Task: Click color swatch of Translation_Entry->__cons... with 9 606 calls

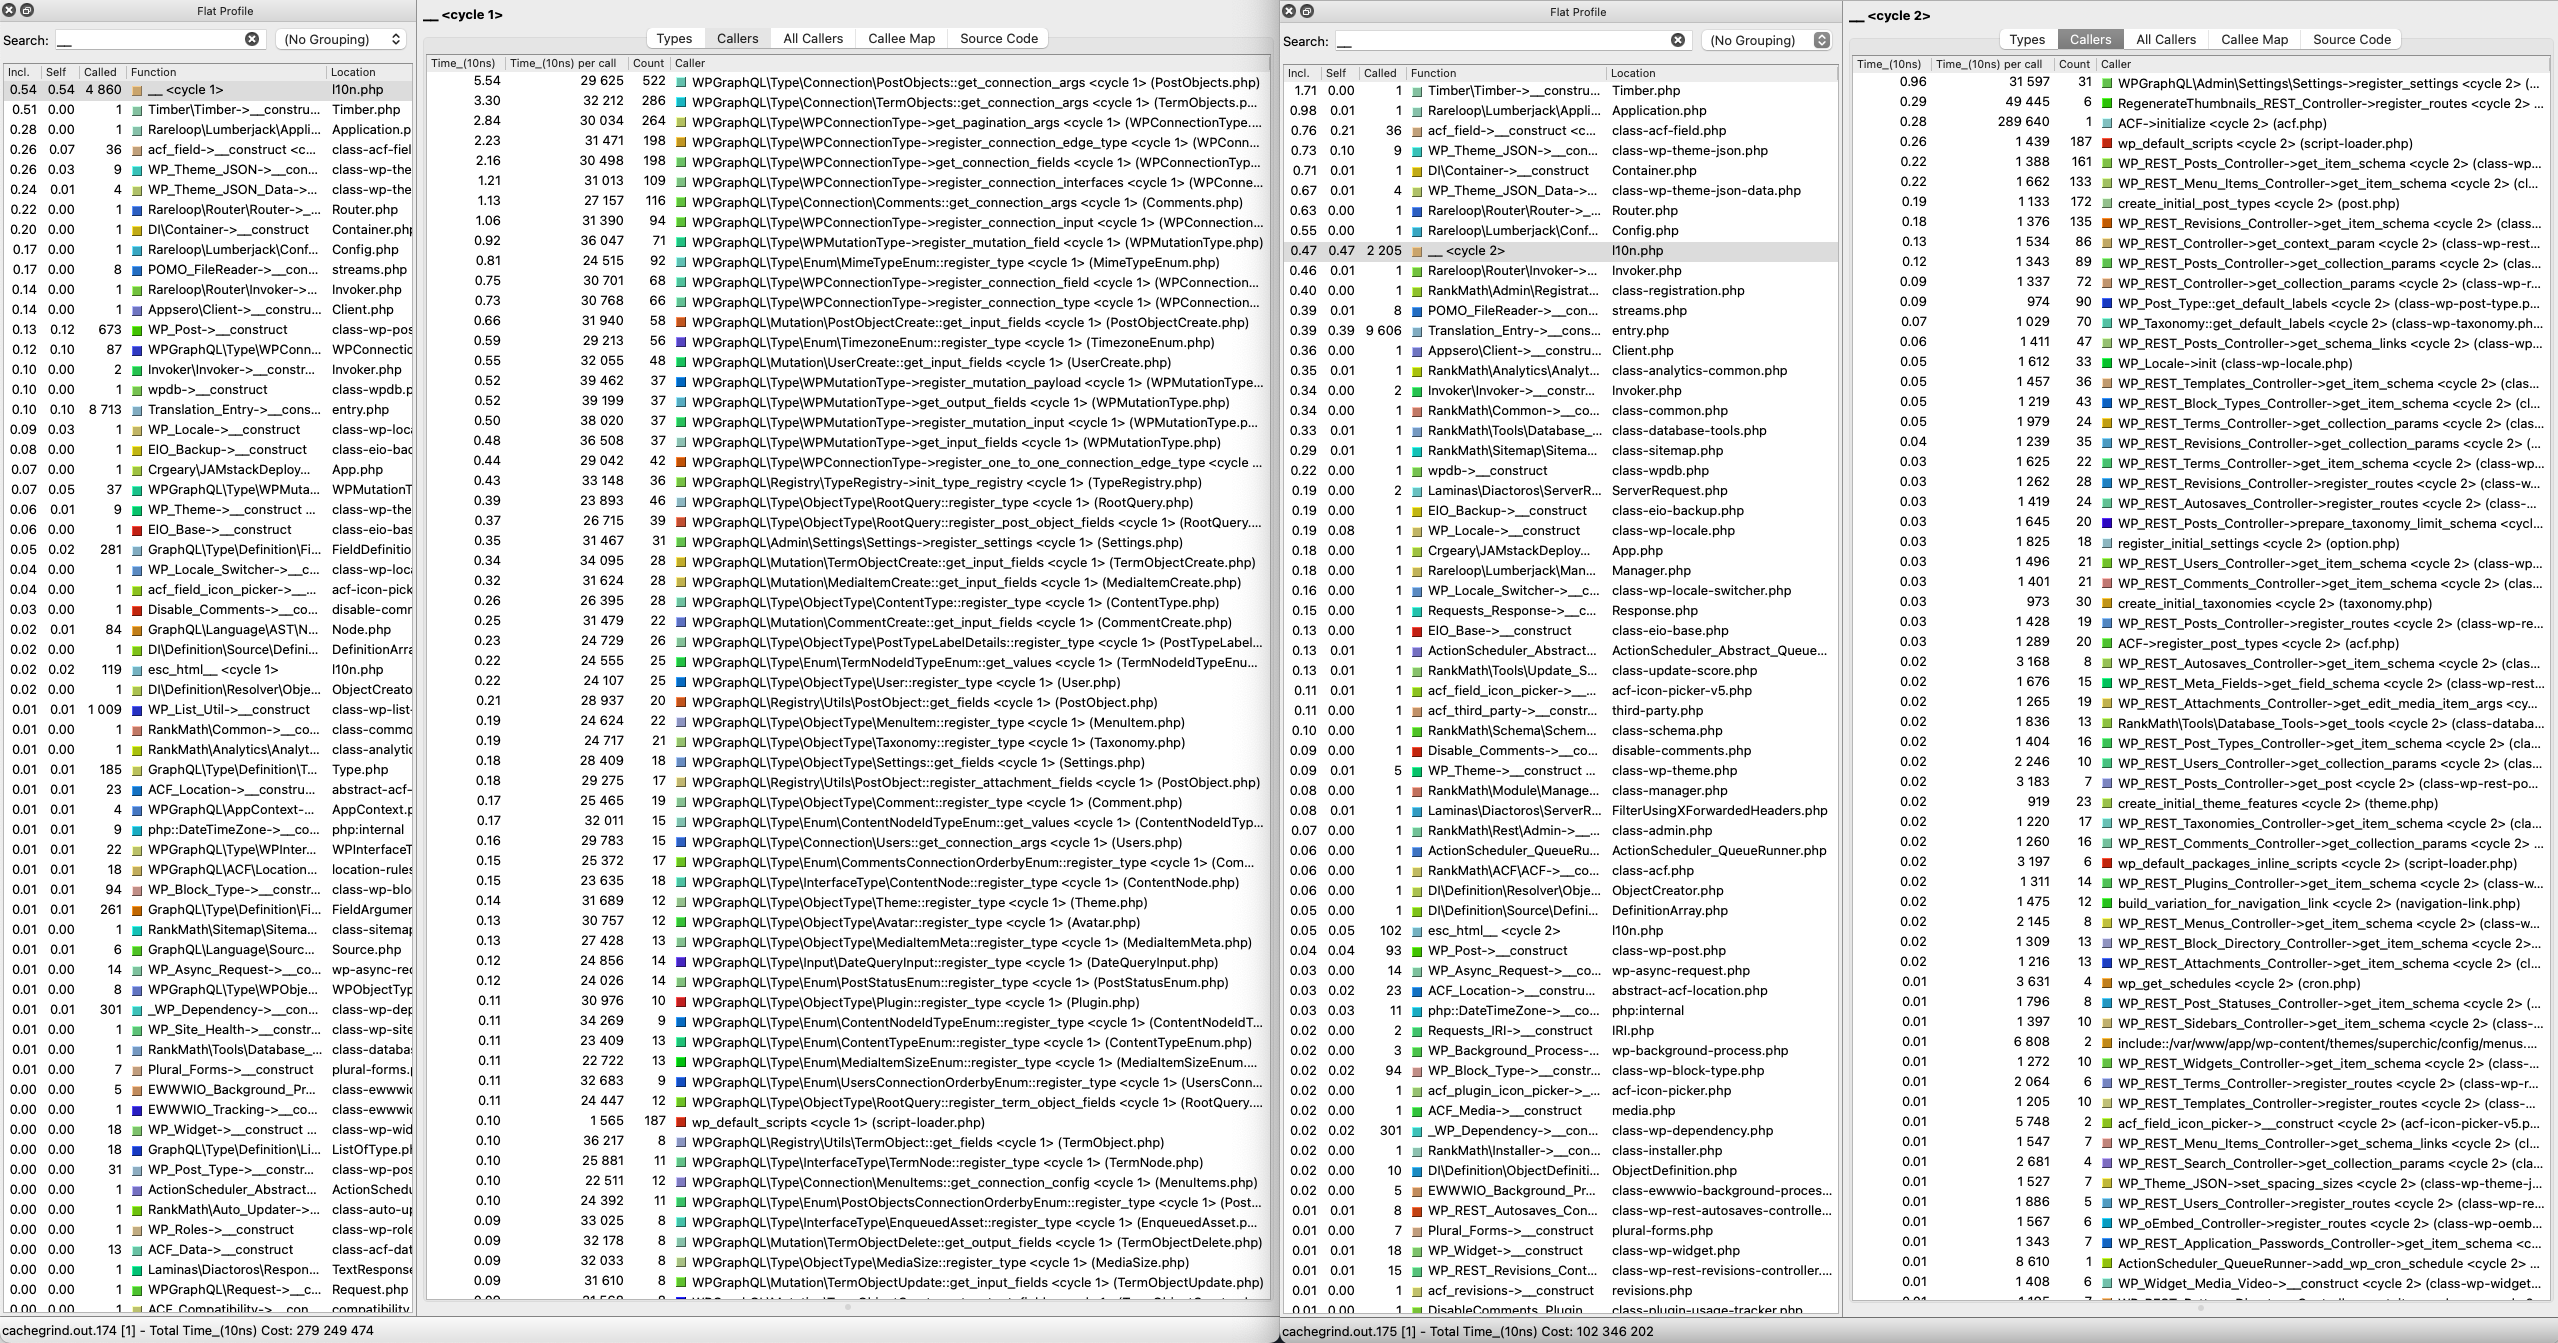Action: point(1417,331)
